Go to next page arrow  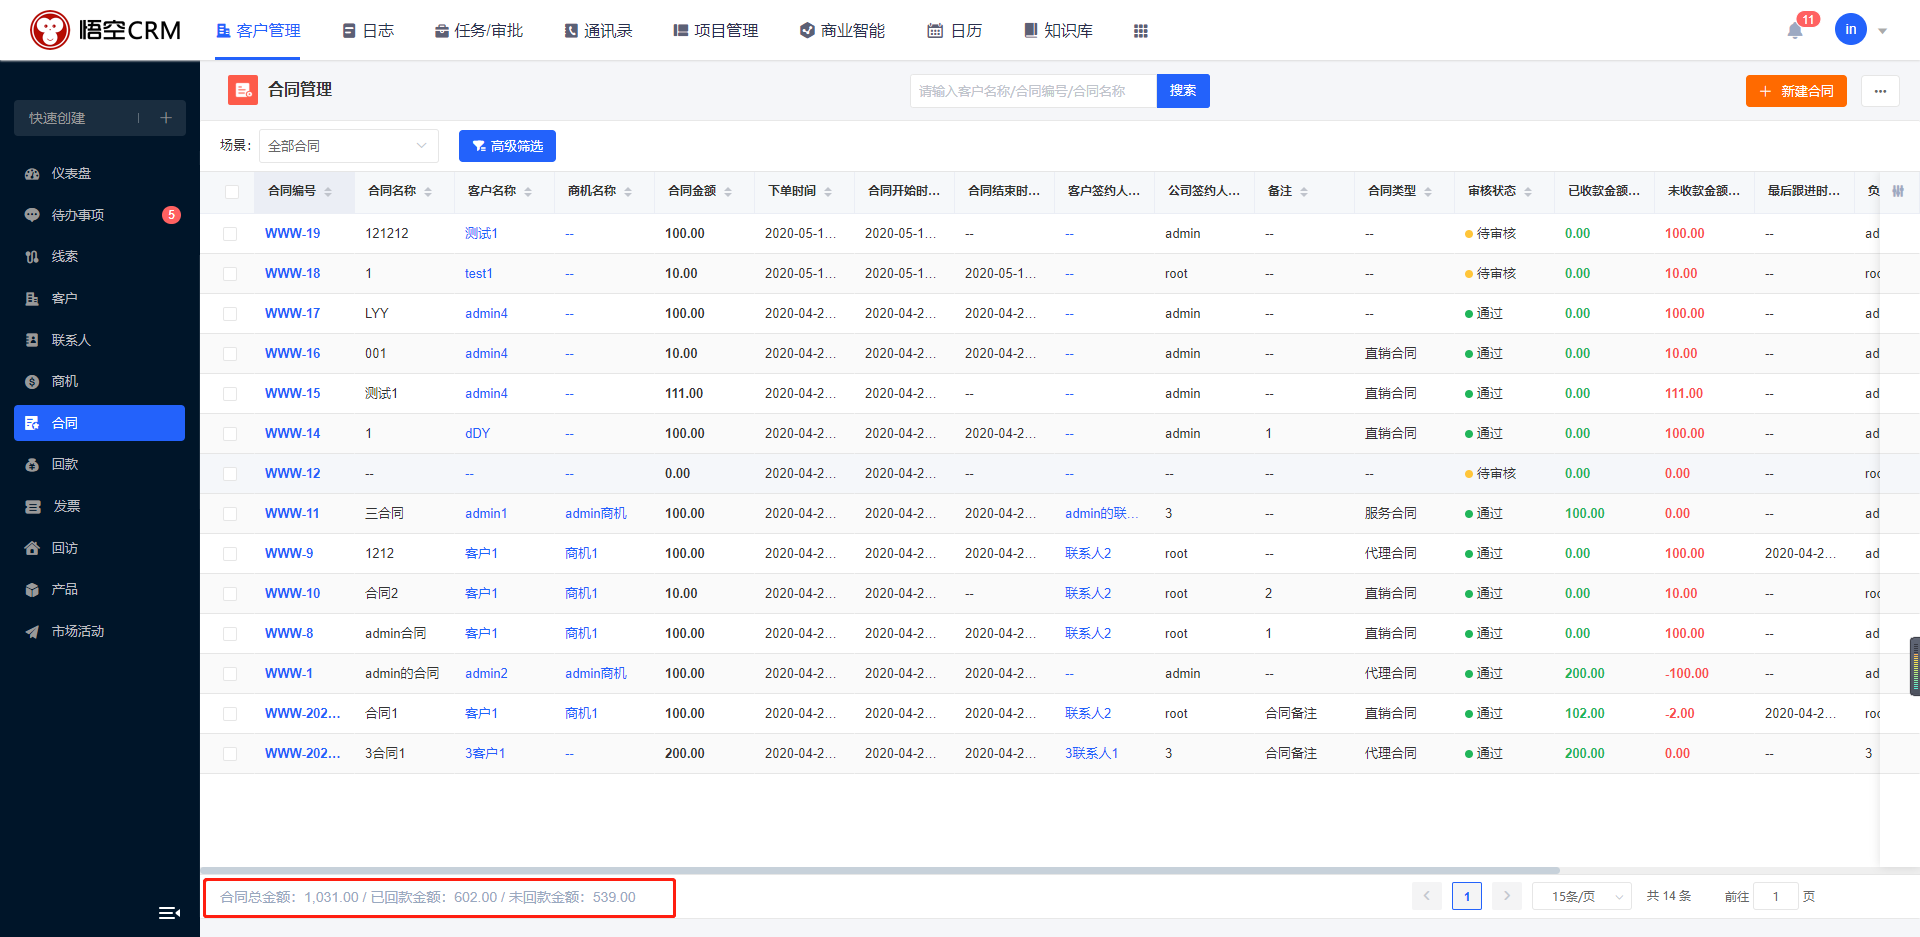[1506, 896]
